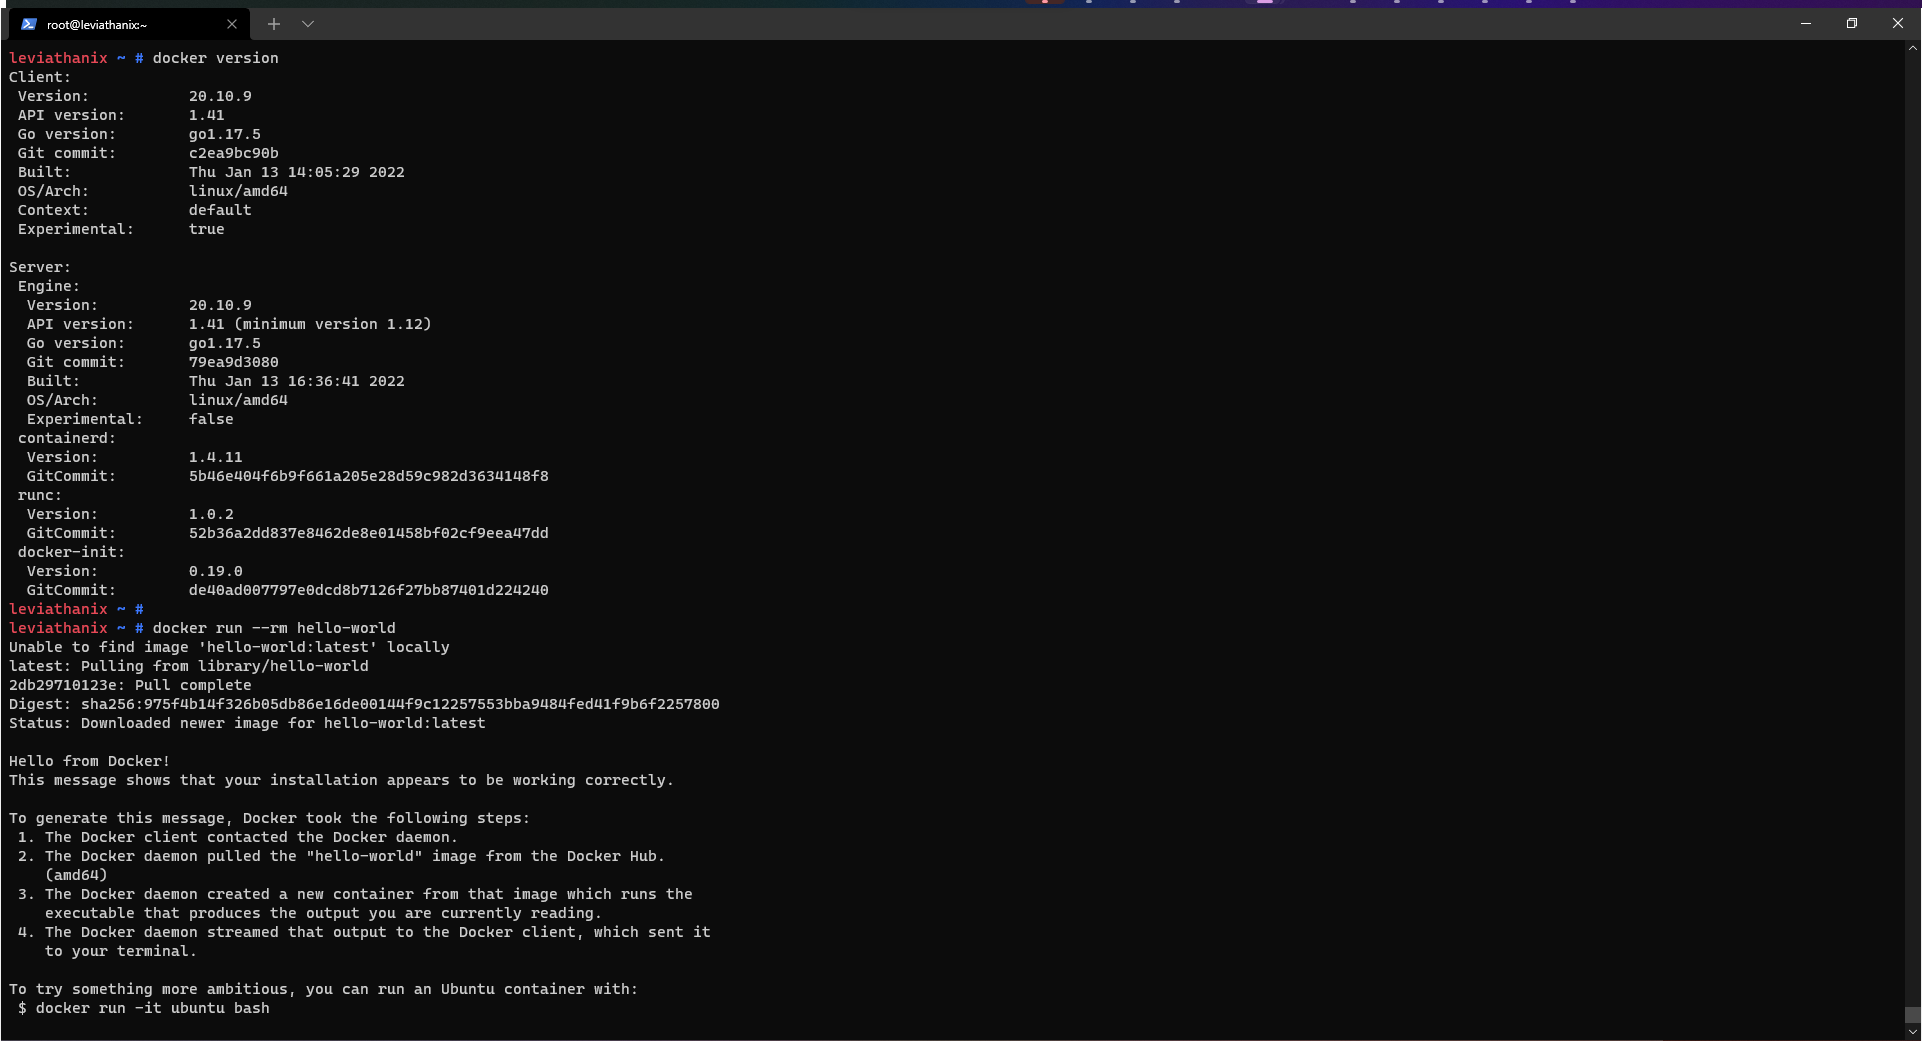The image size is (1922, 1041).
Task: Click the 'docker run --rm hello-world' command
Action: (x=273, y=628)
